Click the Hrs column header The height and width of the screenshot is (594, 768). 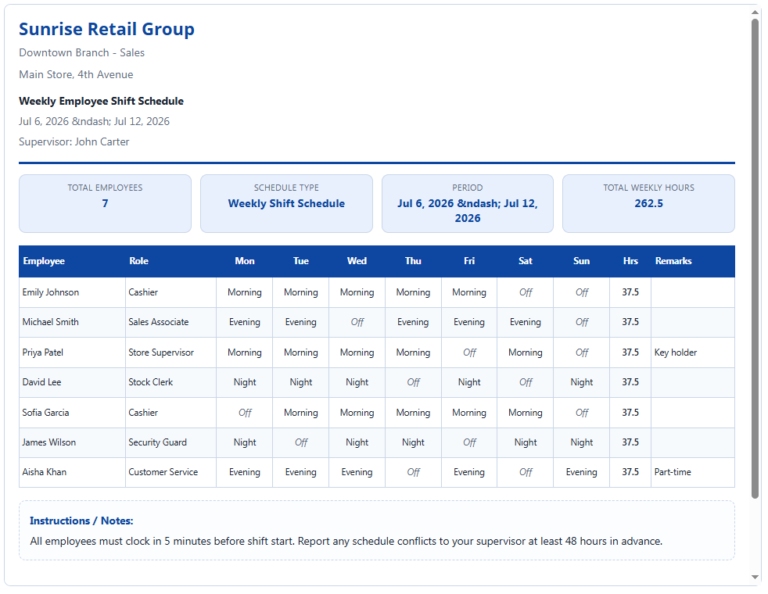point(630,261)
